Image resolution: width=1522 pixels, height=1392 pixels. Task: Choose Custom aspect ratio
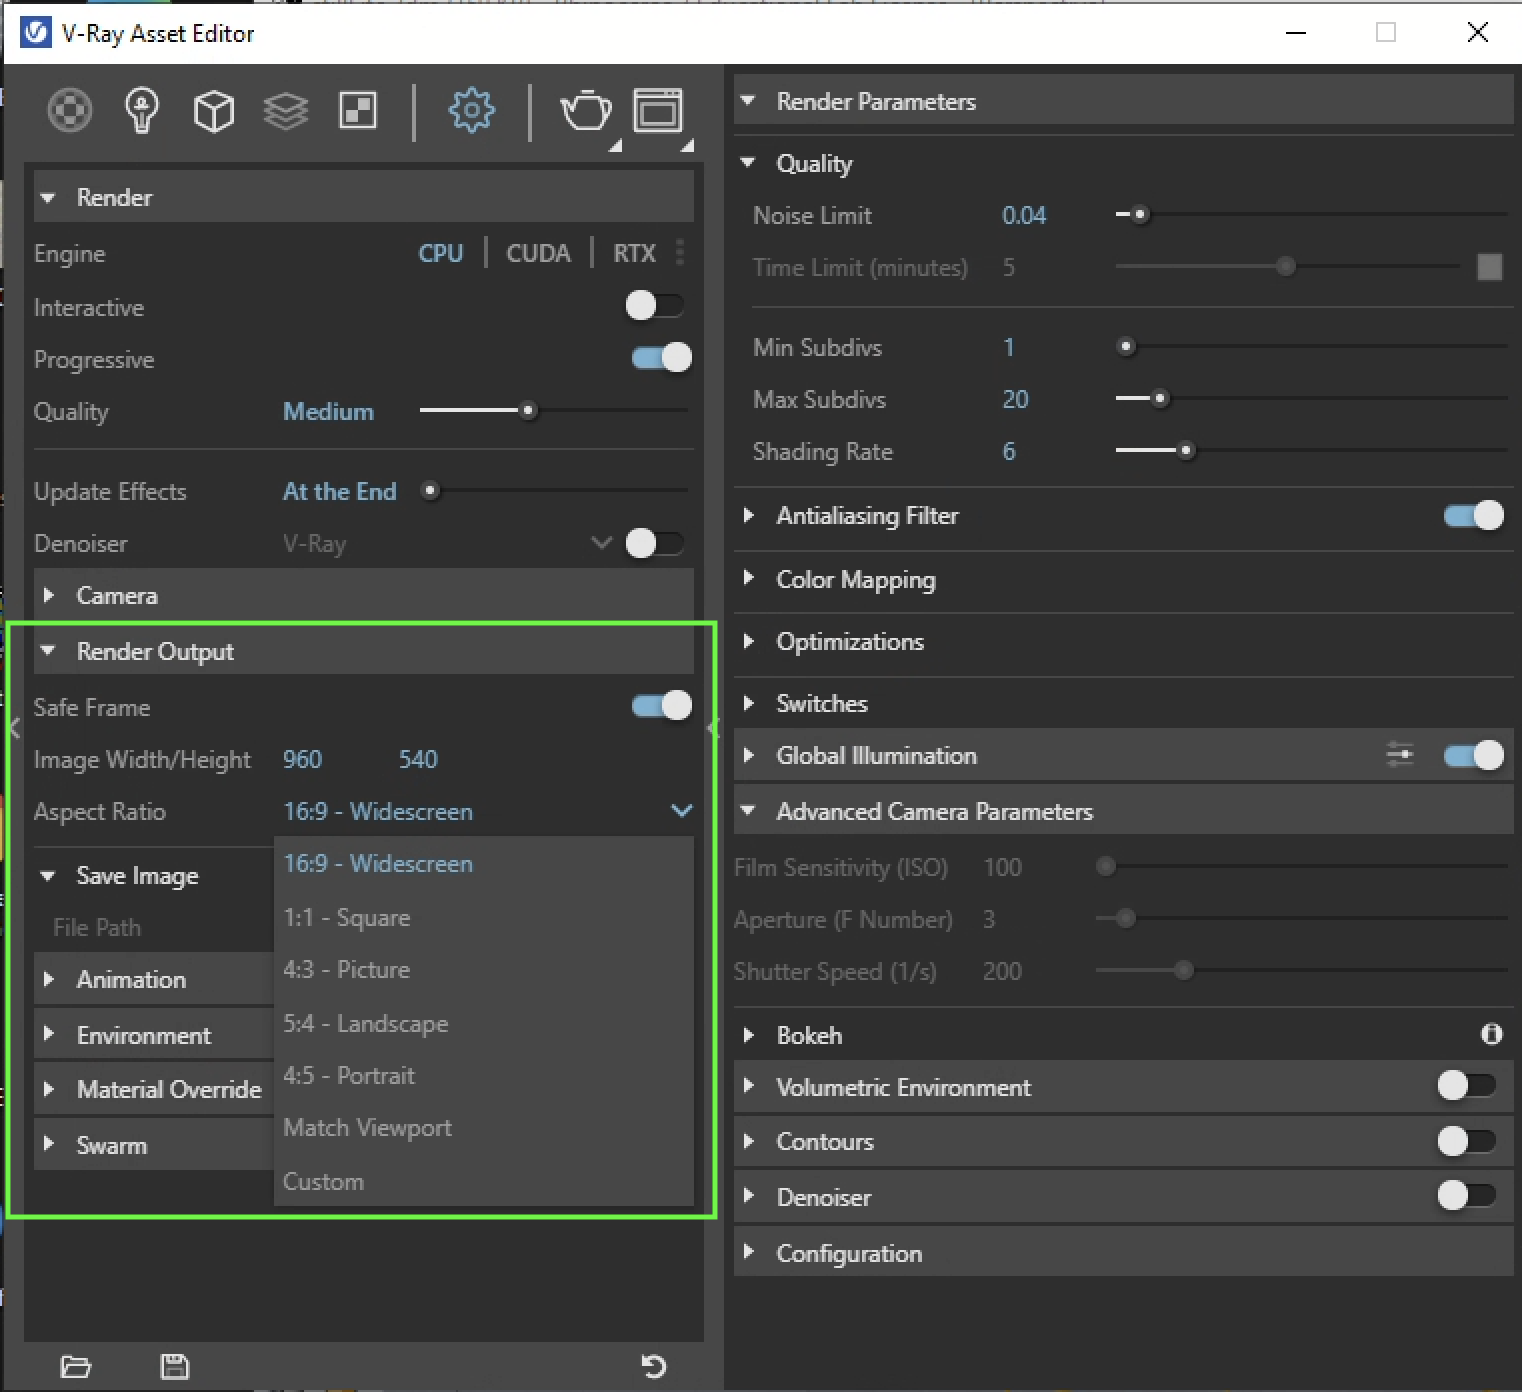484,1181
